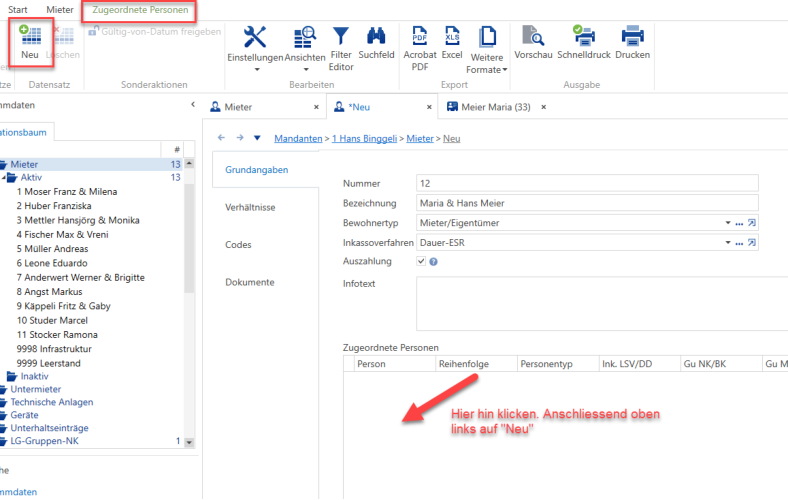Click into the Bezeichnung field
Viewport: 788px width, 500px height.
(x=587, y=203)
